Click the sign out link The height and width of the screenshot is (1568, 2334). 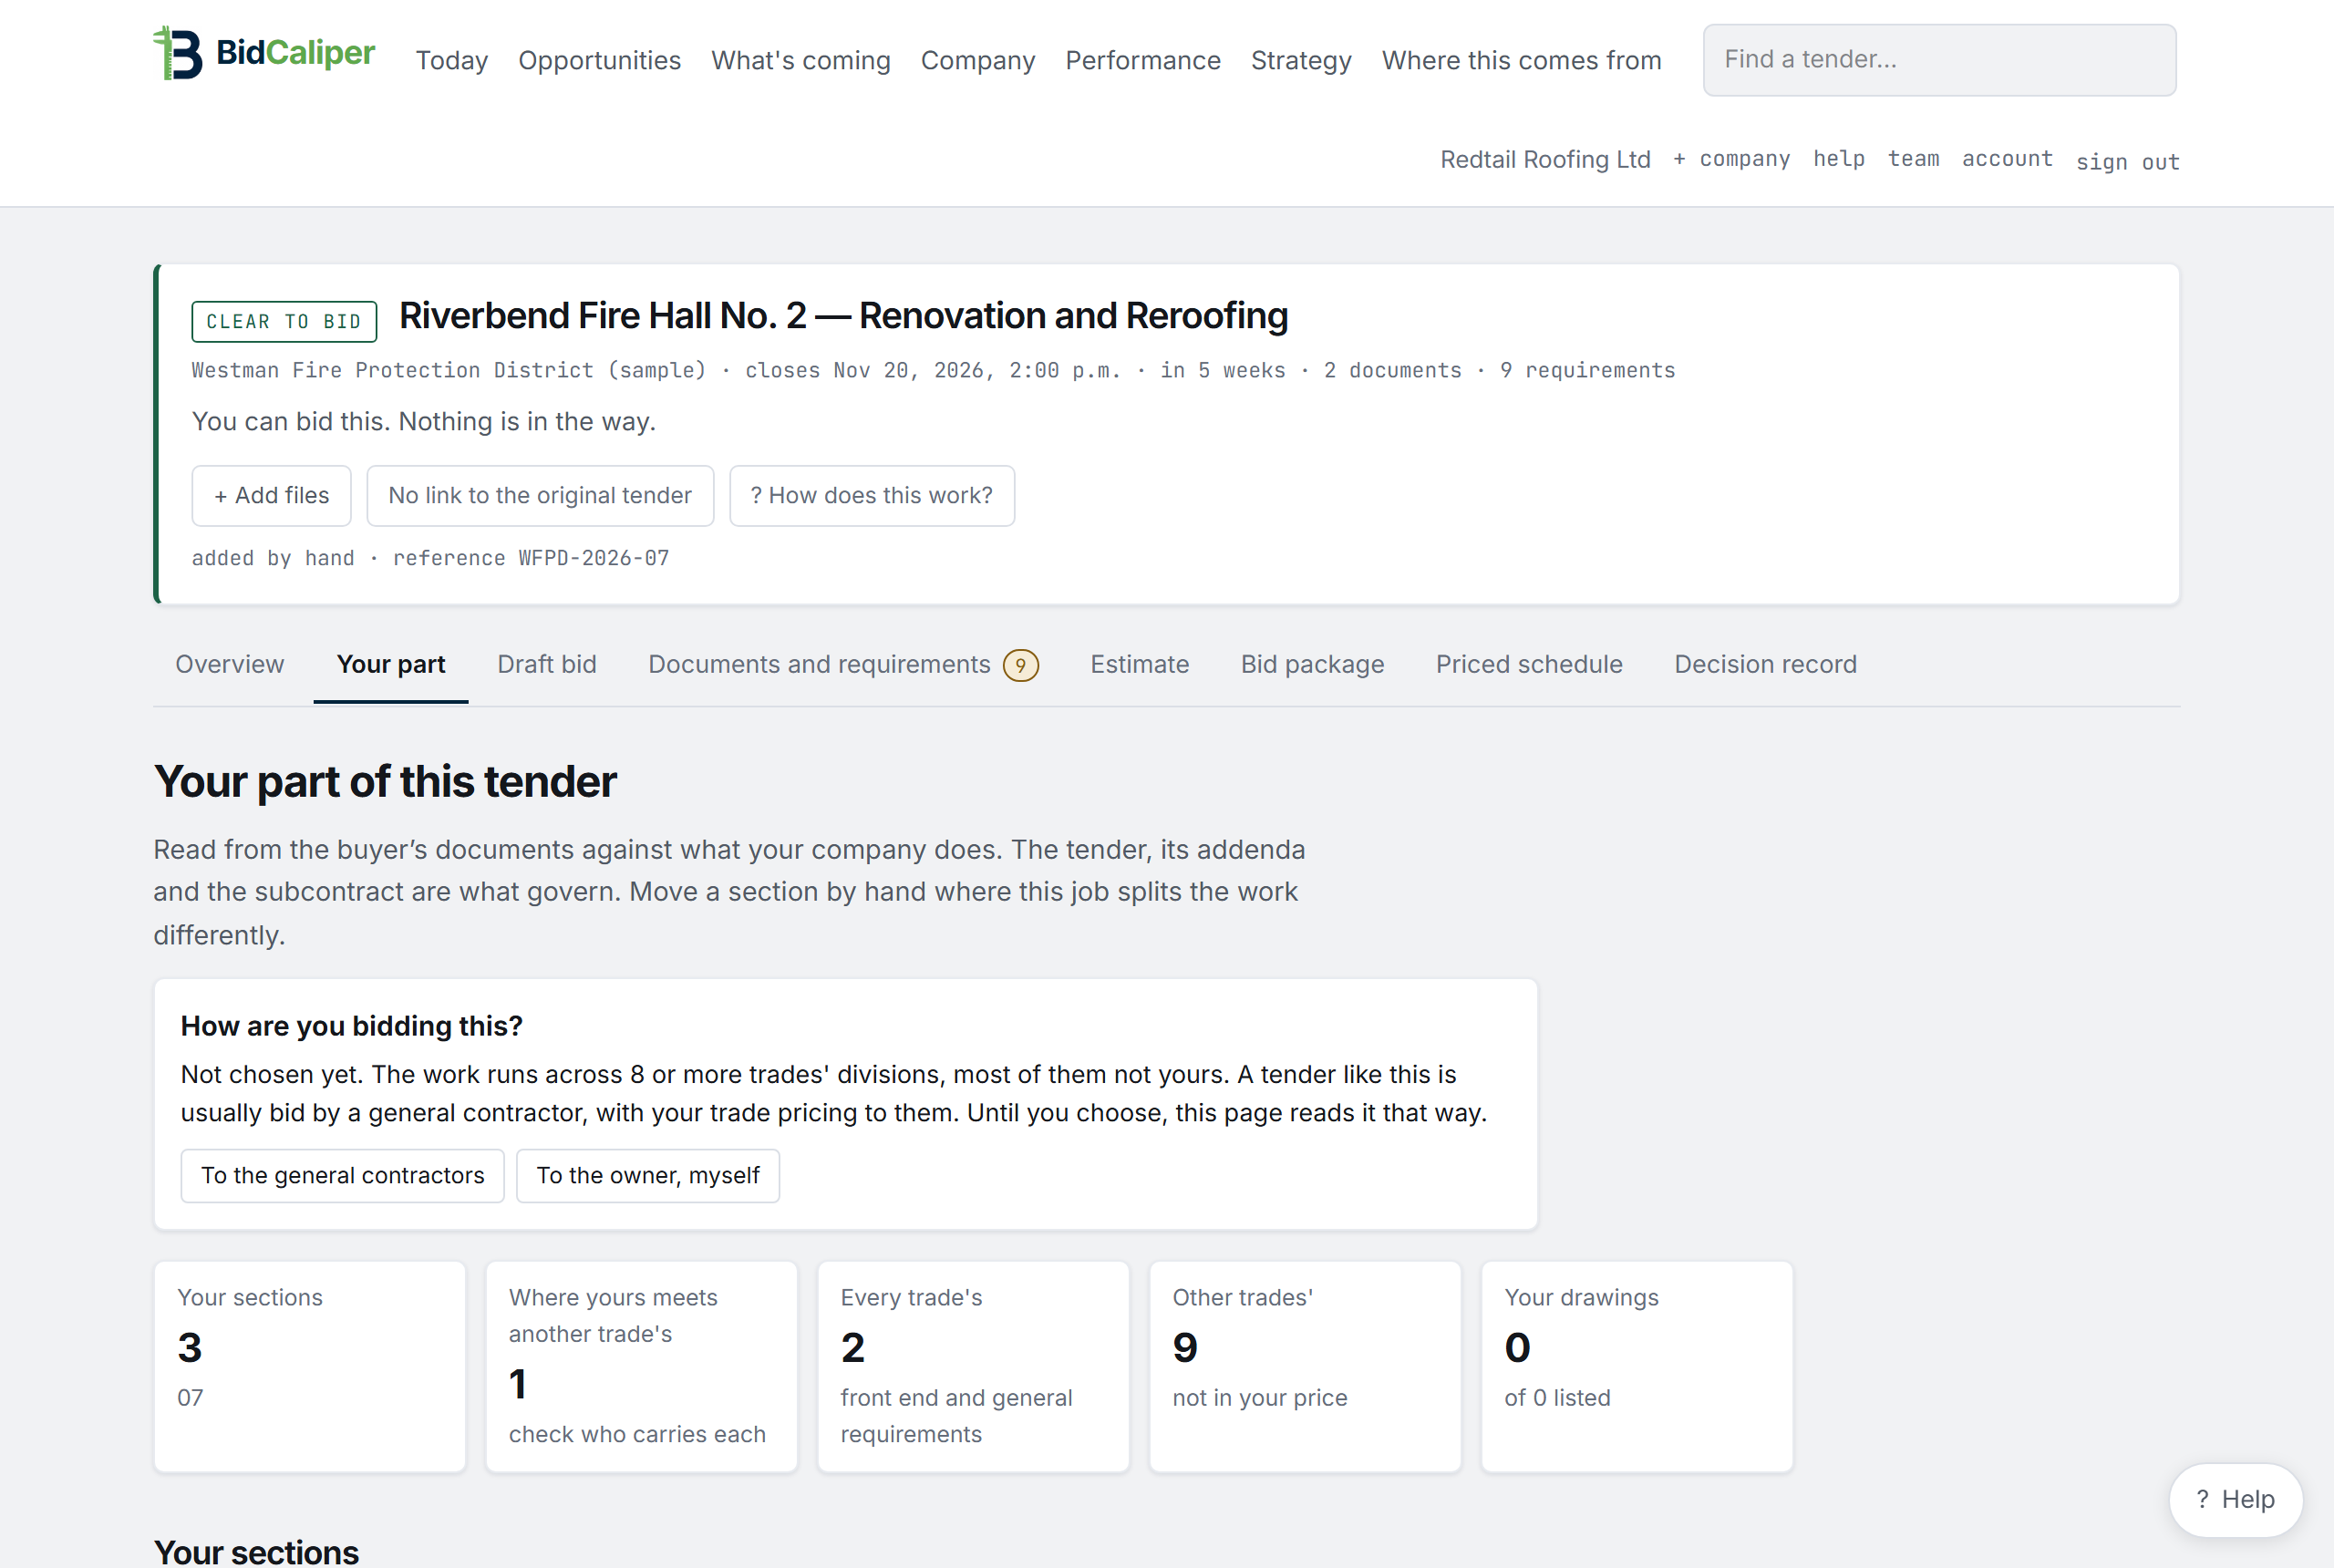point(2127,162)
